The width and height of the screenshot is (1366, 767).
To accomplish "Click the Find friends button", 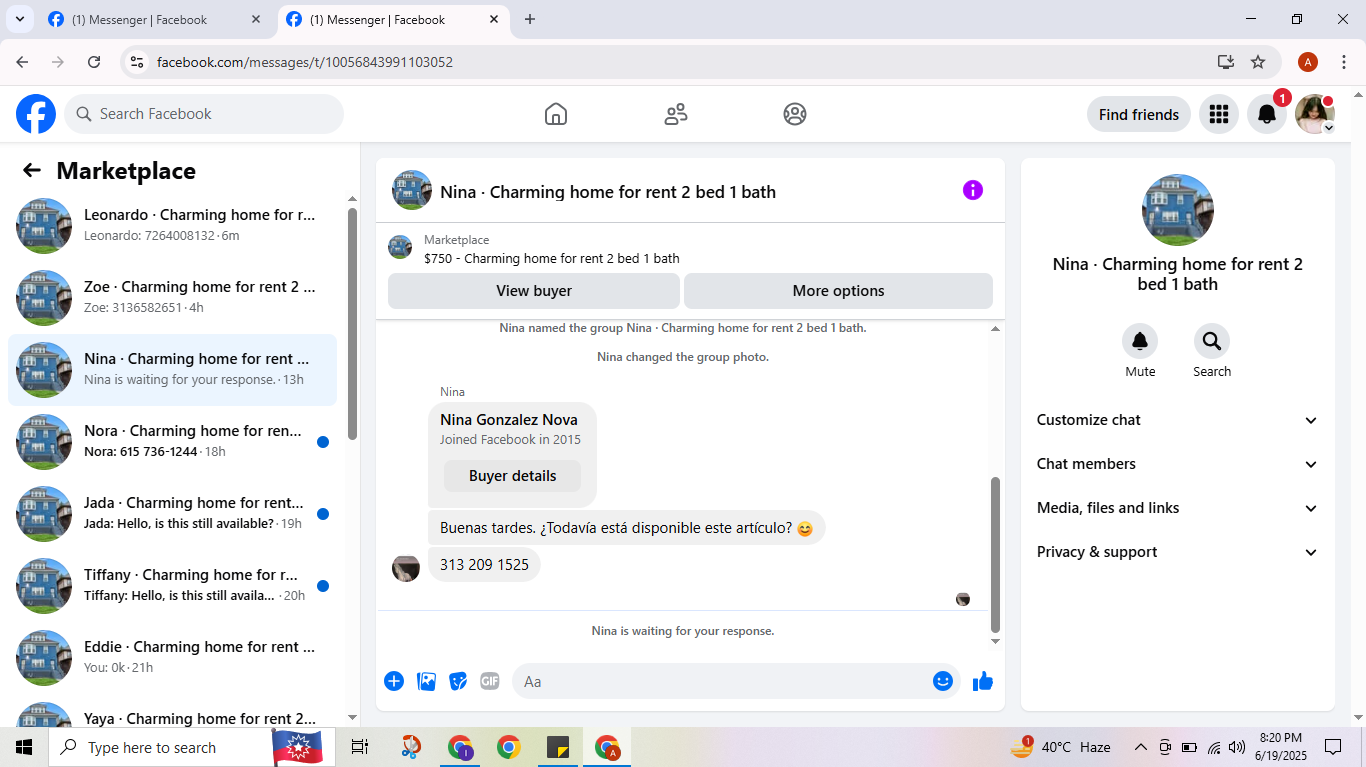I will [1139, 114].
